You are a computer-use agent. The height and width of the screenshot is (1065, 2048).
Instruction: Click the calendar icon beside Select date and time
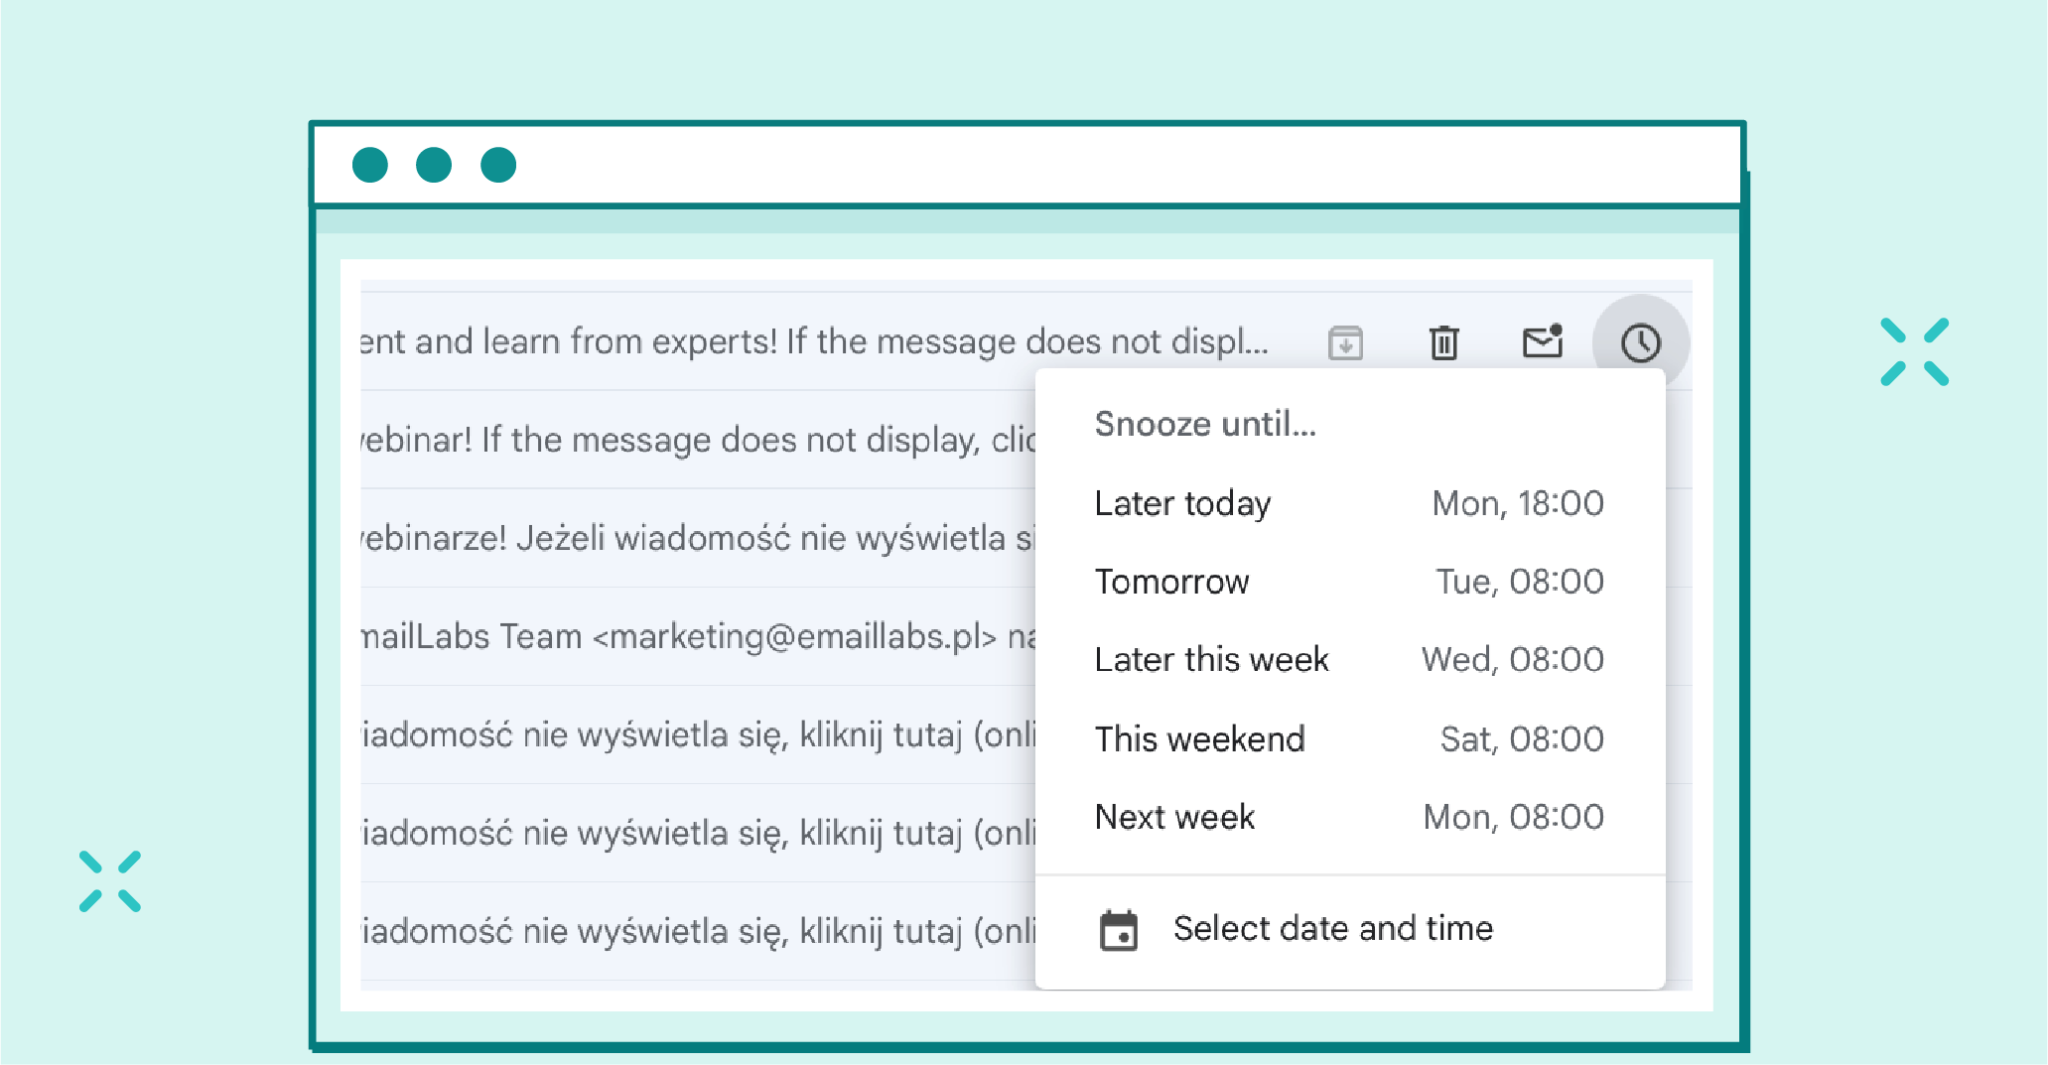(x=1120, y=928)
